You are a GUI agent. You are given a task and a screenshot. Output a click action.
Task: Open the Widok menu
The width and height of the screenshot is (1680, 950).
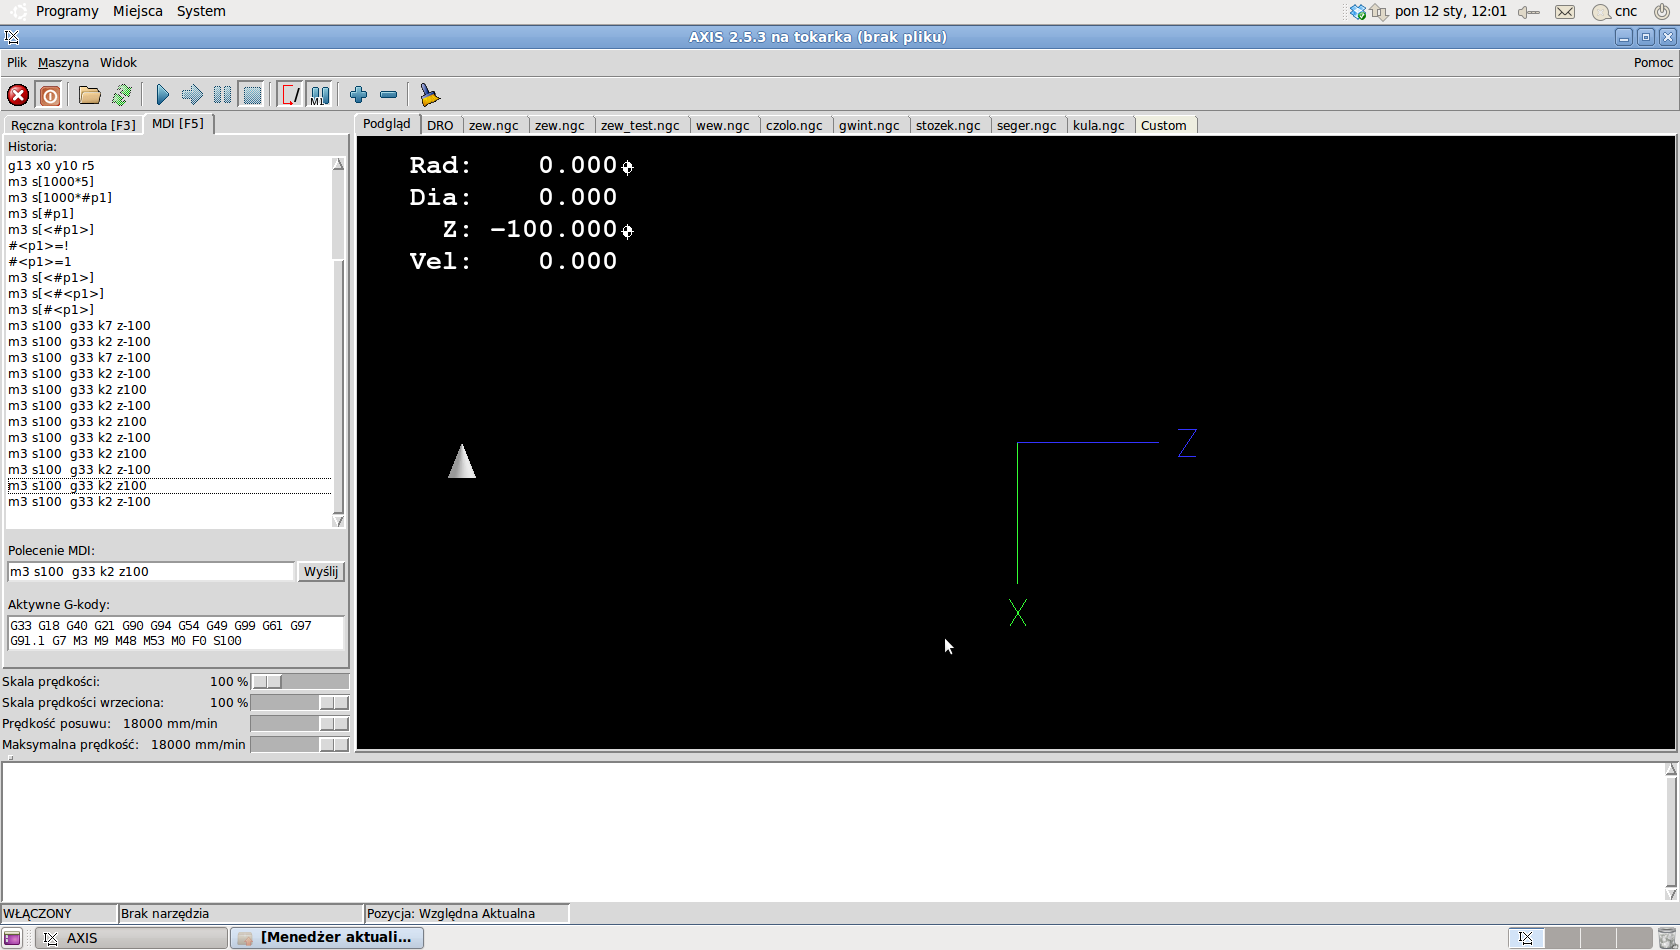click(118, 62)
